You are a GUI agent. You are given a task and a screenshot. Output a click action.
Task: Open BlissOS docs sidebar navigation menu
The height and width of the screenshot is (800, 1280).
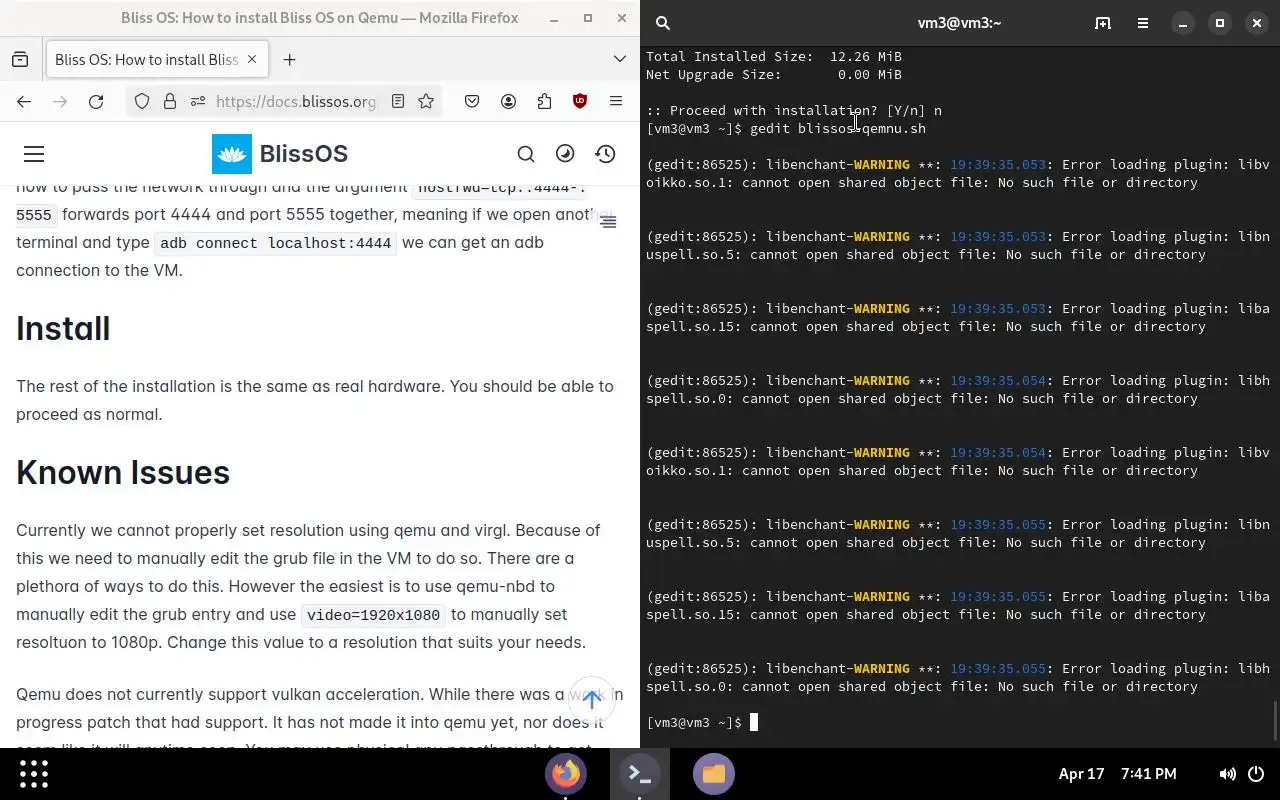tap(34, 154)
